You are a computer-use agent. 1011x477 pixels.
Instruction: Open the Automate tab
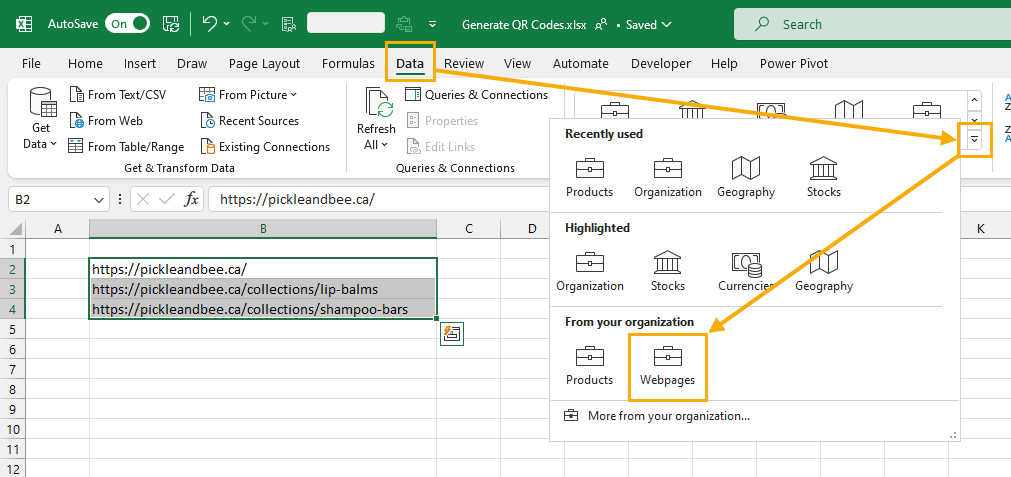pyautogui.click(x=580, y=63)
